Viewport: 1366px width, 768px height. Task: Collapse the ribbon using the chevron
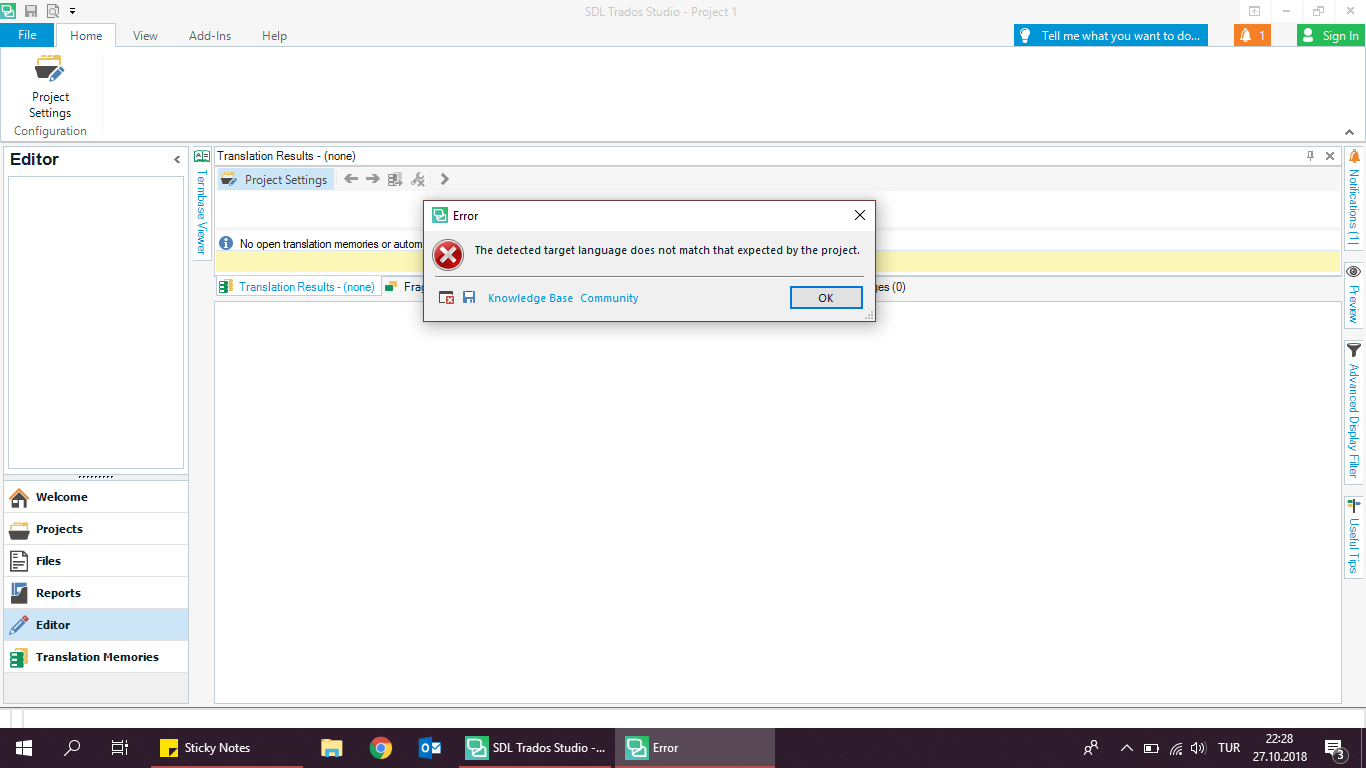(x=1349, y=131)
